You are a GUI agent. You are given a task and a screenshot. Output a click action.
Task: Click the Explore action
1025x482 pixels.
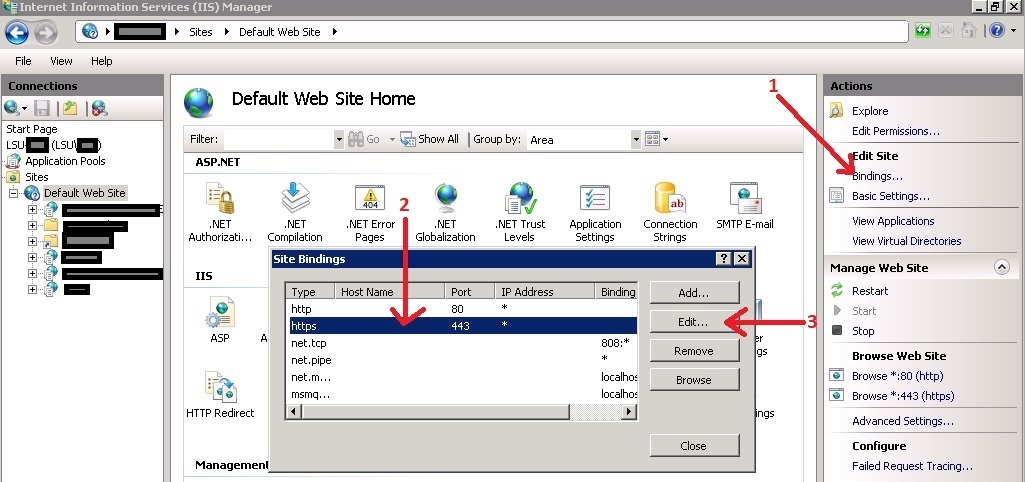pyautogui.click(x=869, y=111)
